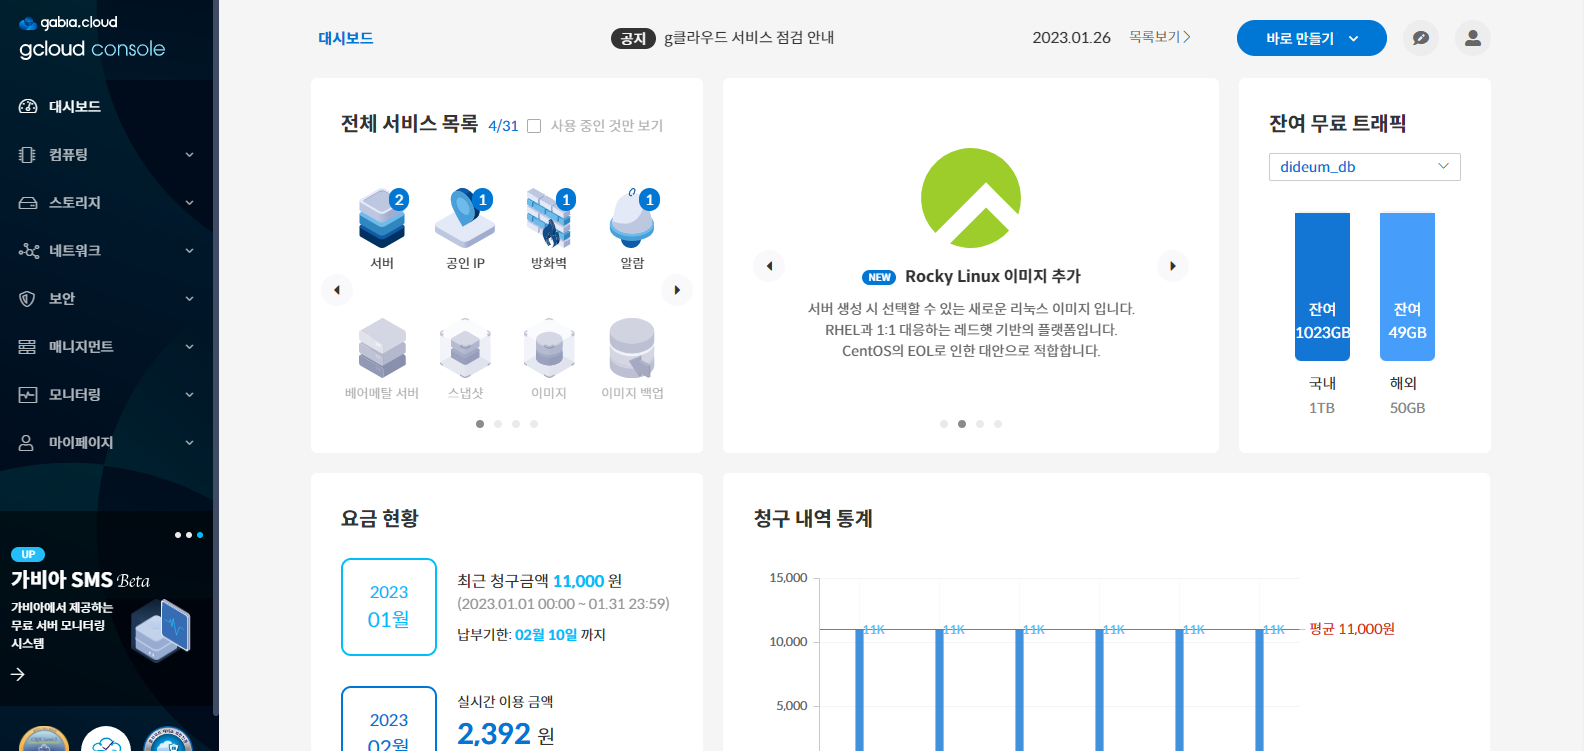Click the 대시보드 breadcrumb at top
The width and height of the screenshot is (1584, 751).
click(x=346, y=38)
